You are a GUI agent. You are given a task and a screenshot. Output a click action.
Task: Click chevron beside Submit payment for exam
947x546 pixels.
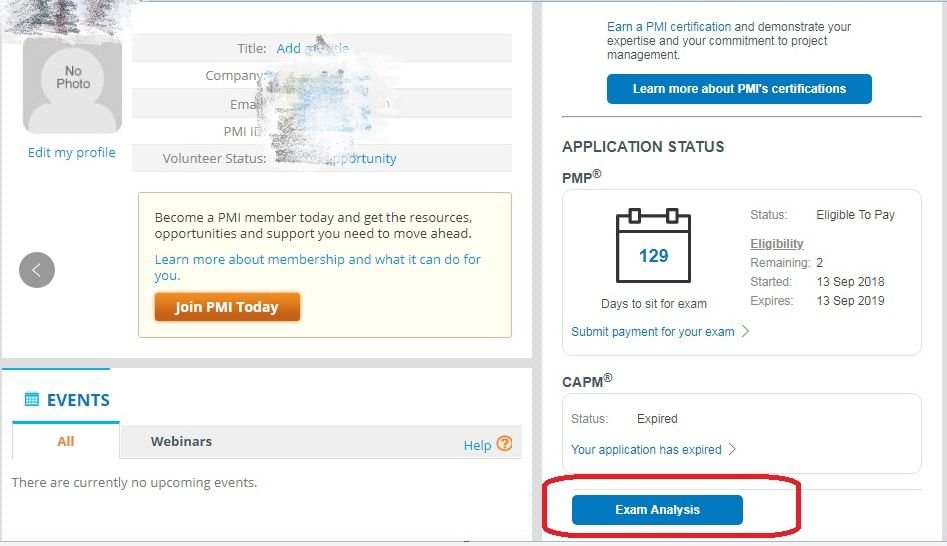[745, 331]
